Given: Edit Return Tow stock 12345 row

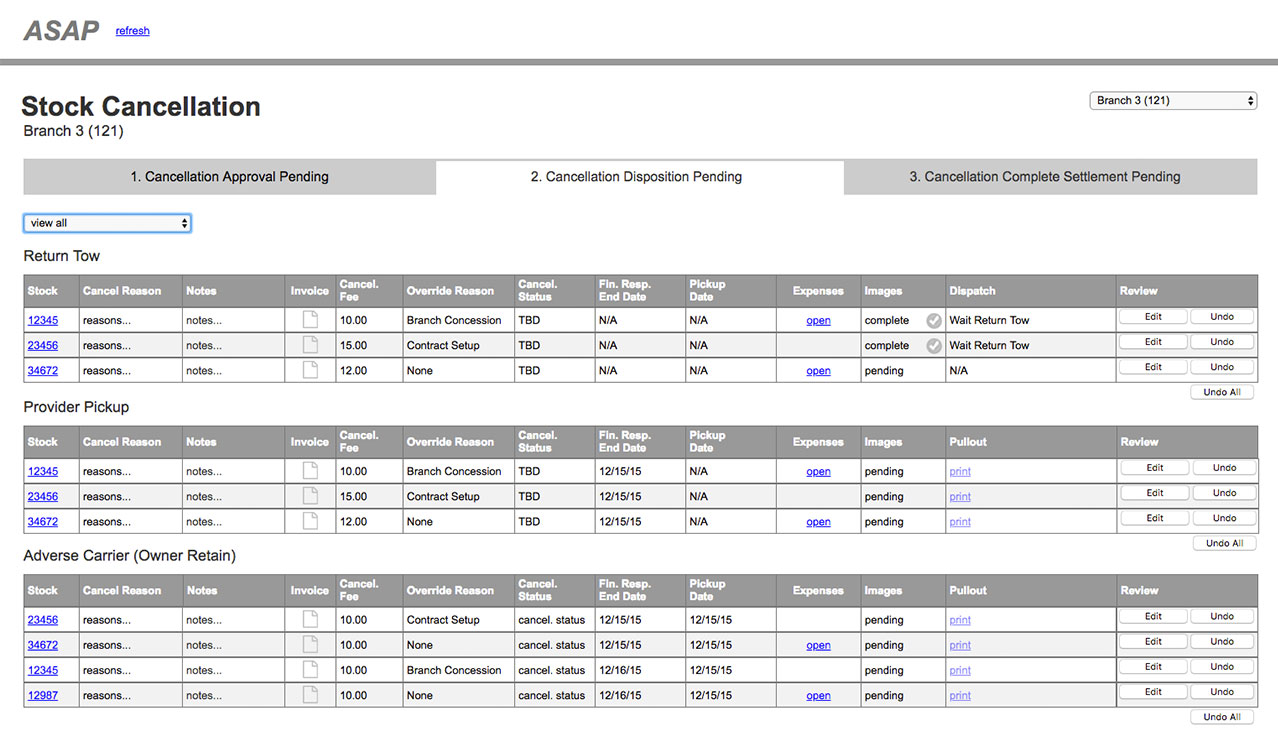Looking at the screenshot, I should 1153,317.
